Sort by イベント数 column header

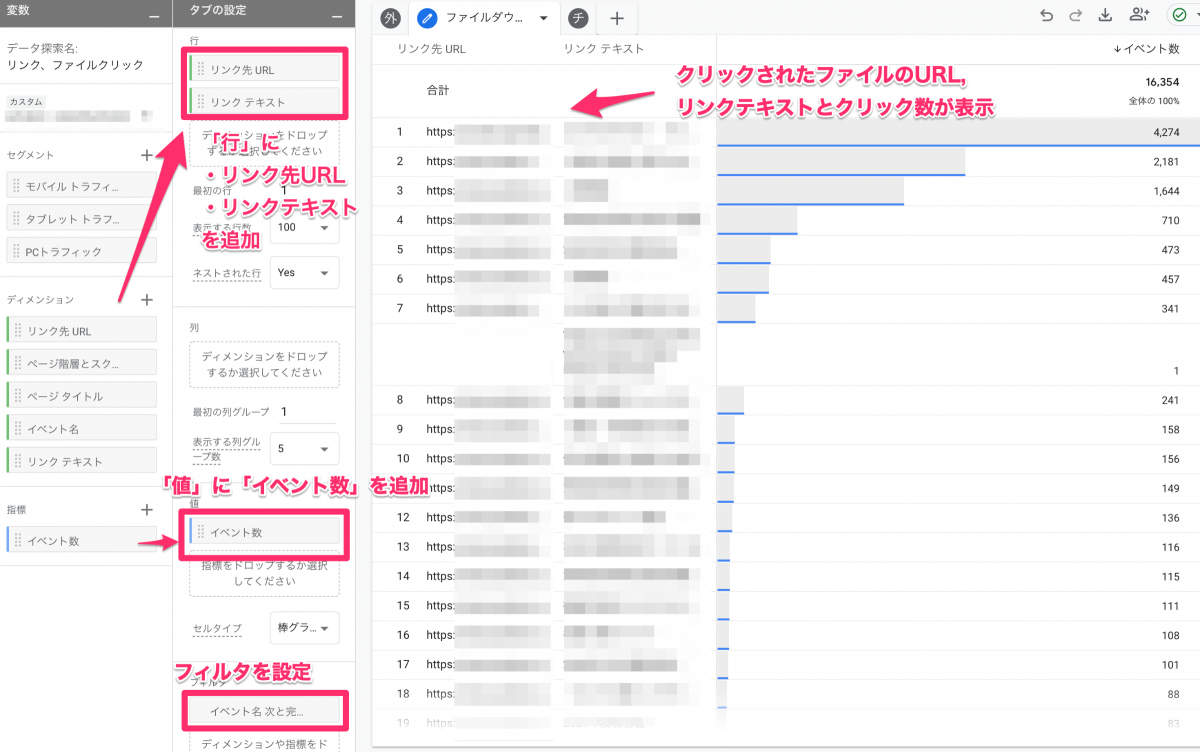(x=1145, y=49)
